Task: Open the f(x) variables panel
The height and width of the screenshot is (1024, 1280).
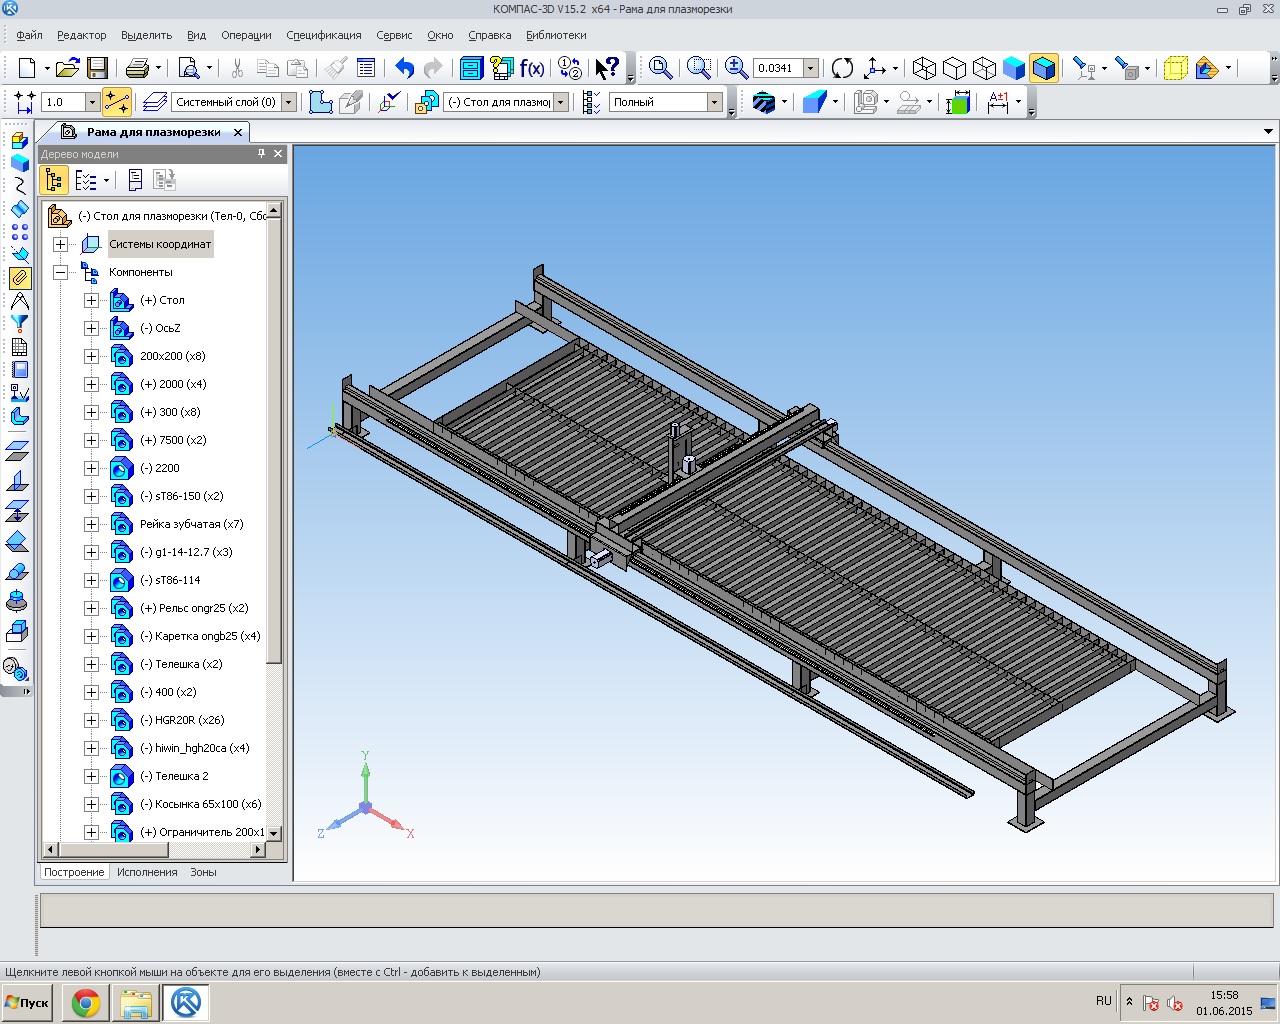Action: pos(532,68)
